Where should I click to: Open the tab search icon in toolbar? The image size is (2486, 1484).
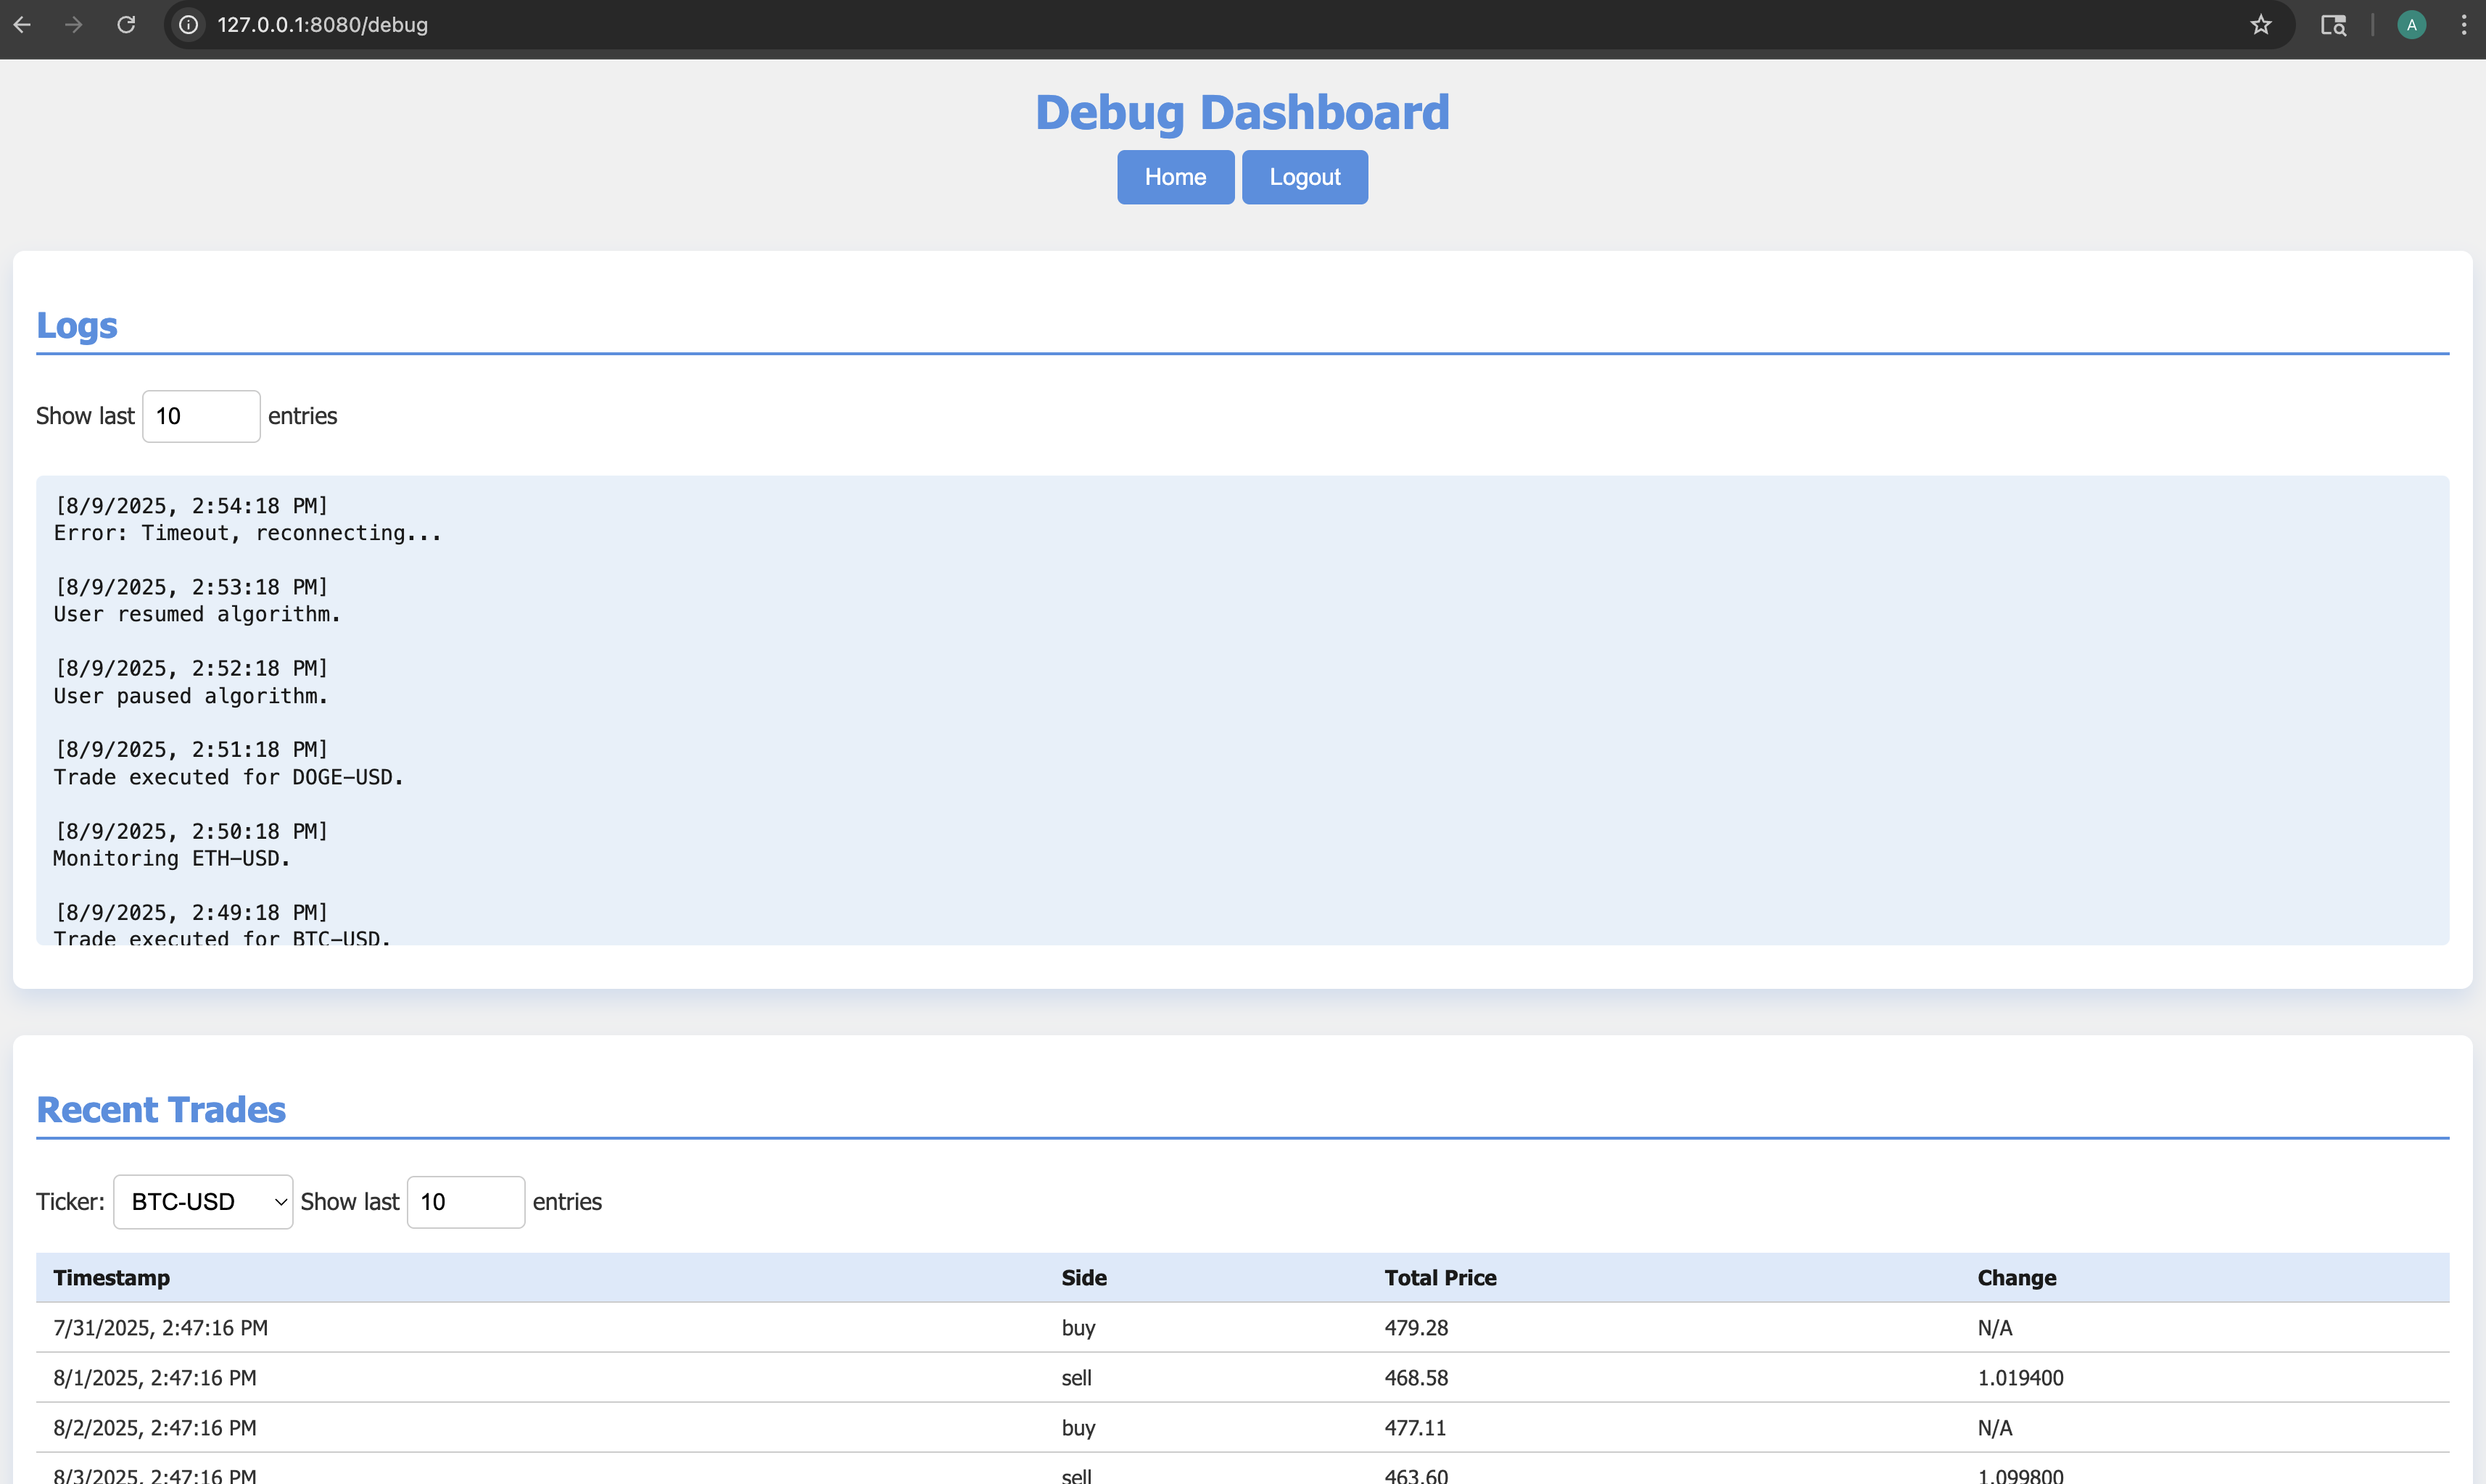(x=2333, y=25)
